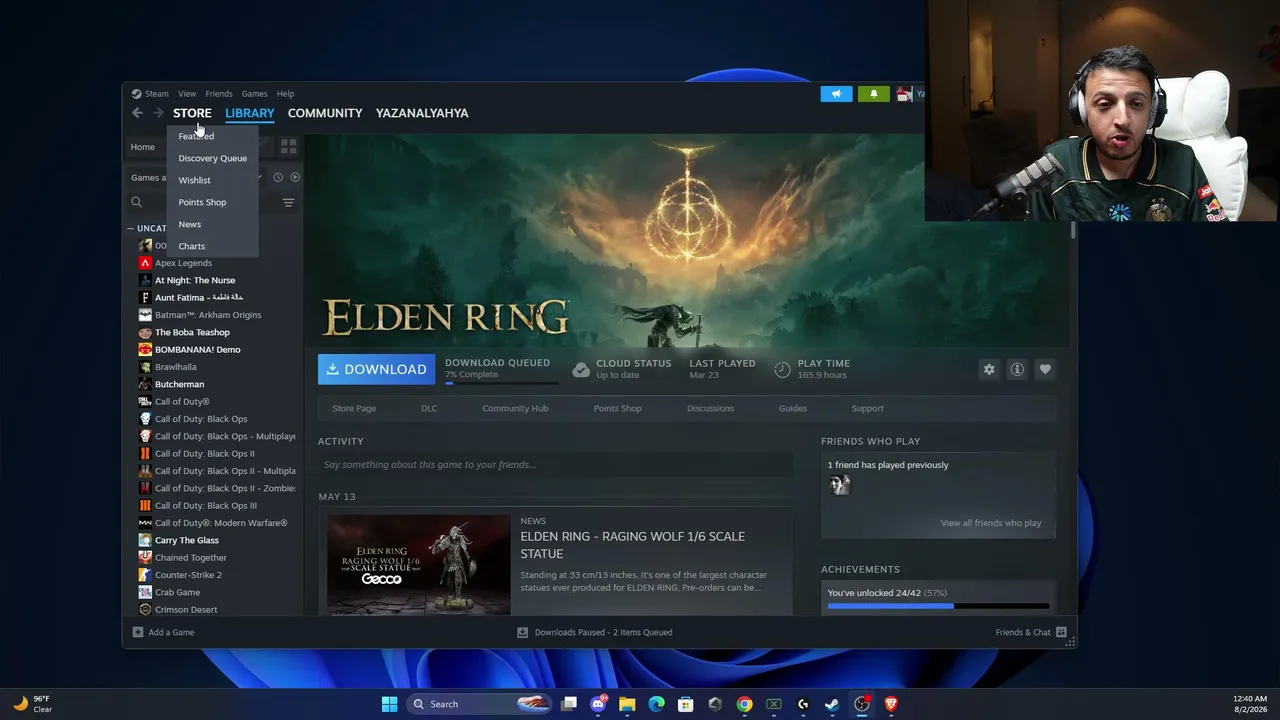Screen dimensions: 1280x720
Task: Click the achievements progress bar
Action: 938,606
